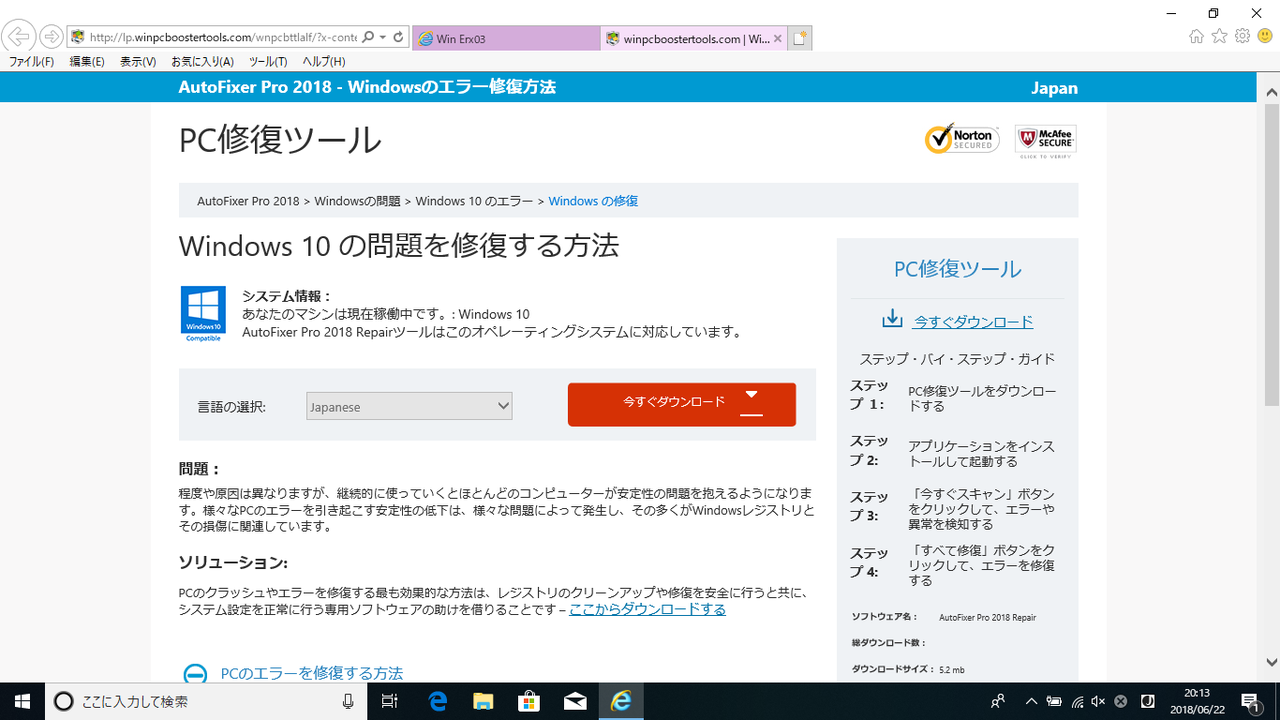Screen dimensions: 1280x720
Task: Click the smiley feedback icon
Action: [1265, 37]
